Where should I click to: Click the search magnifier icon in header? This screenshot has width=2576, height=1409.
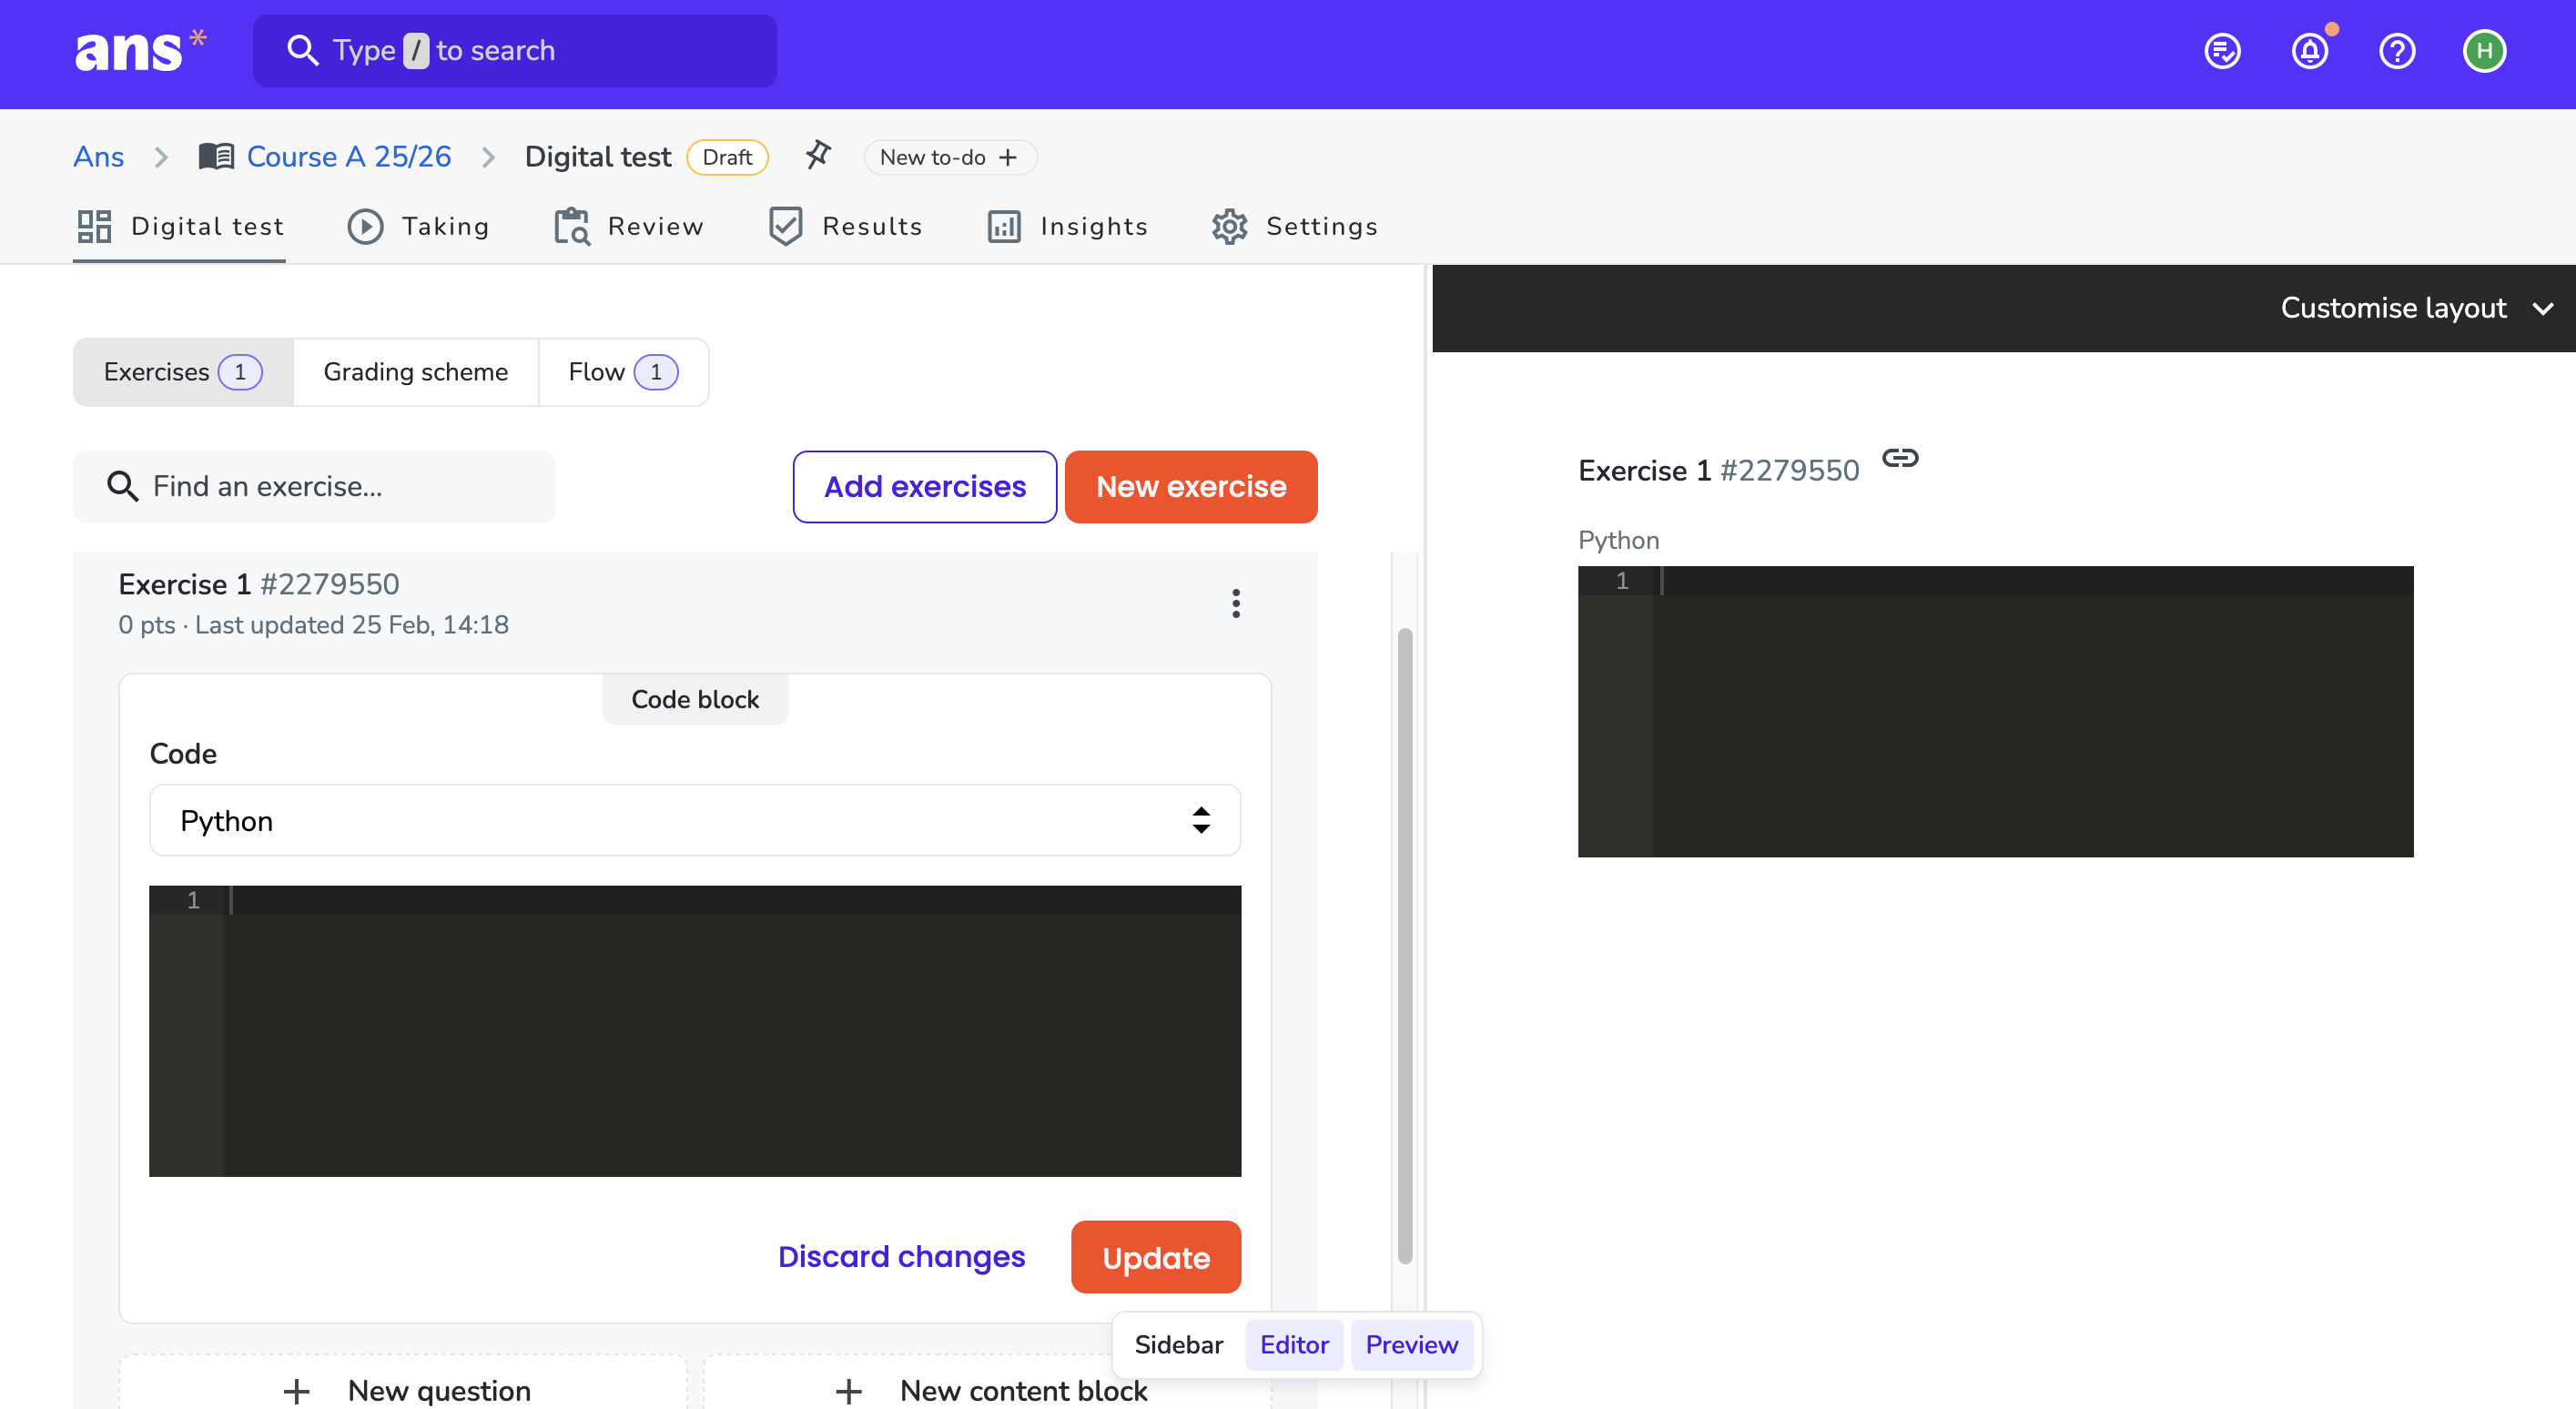pos(302,50)
